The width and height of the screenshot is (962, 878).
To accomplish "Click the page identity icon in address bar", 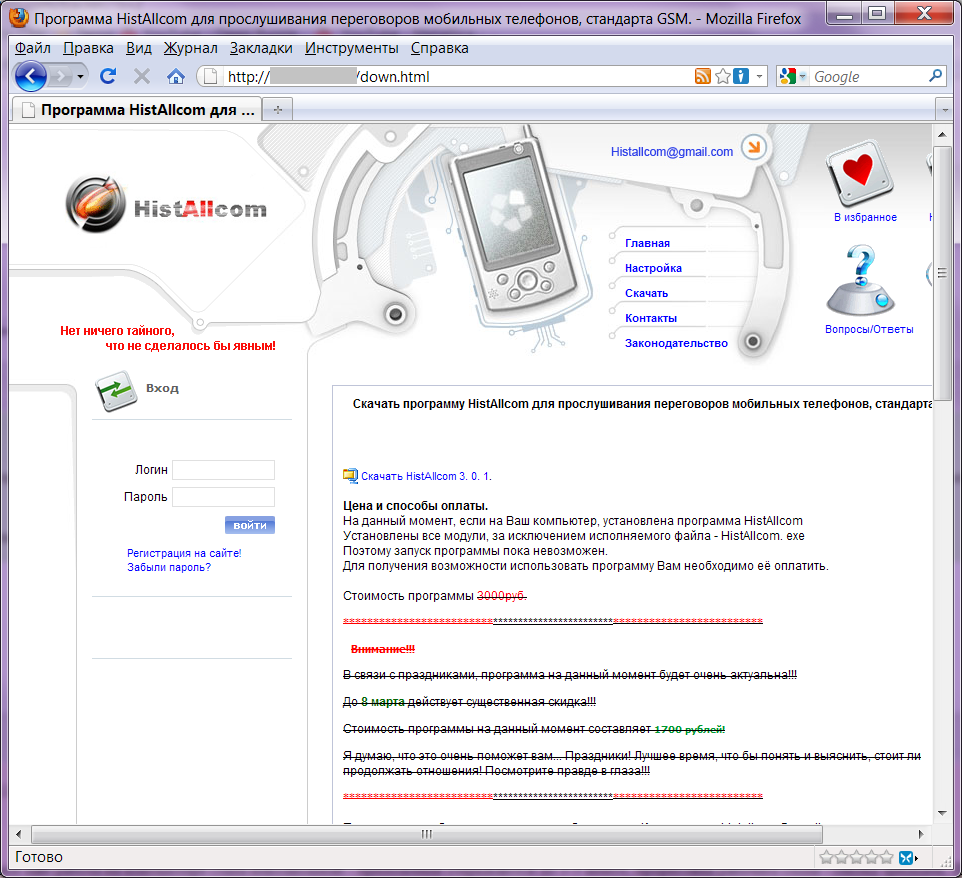I will 210,76.
